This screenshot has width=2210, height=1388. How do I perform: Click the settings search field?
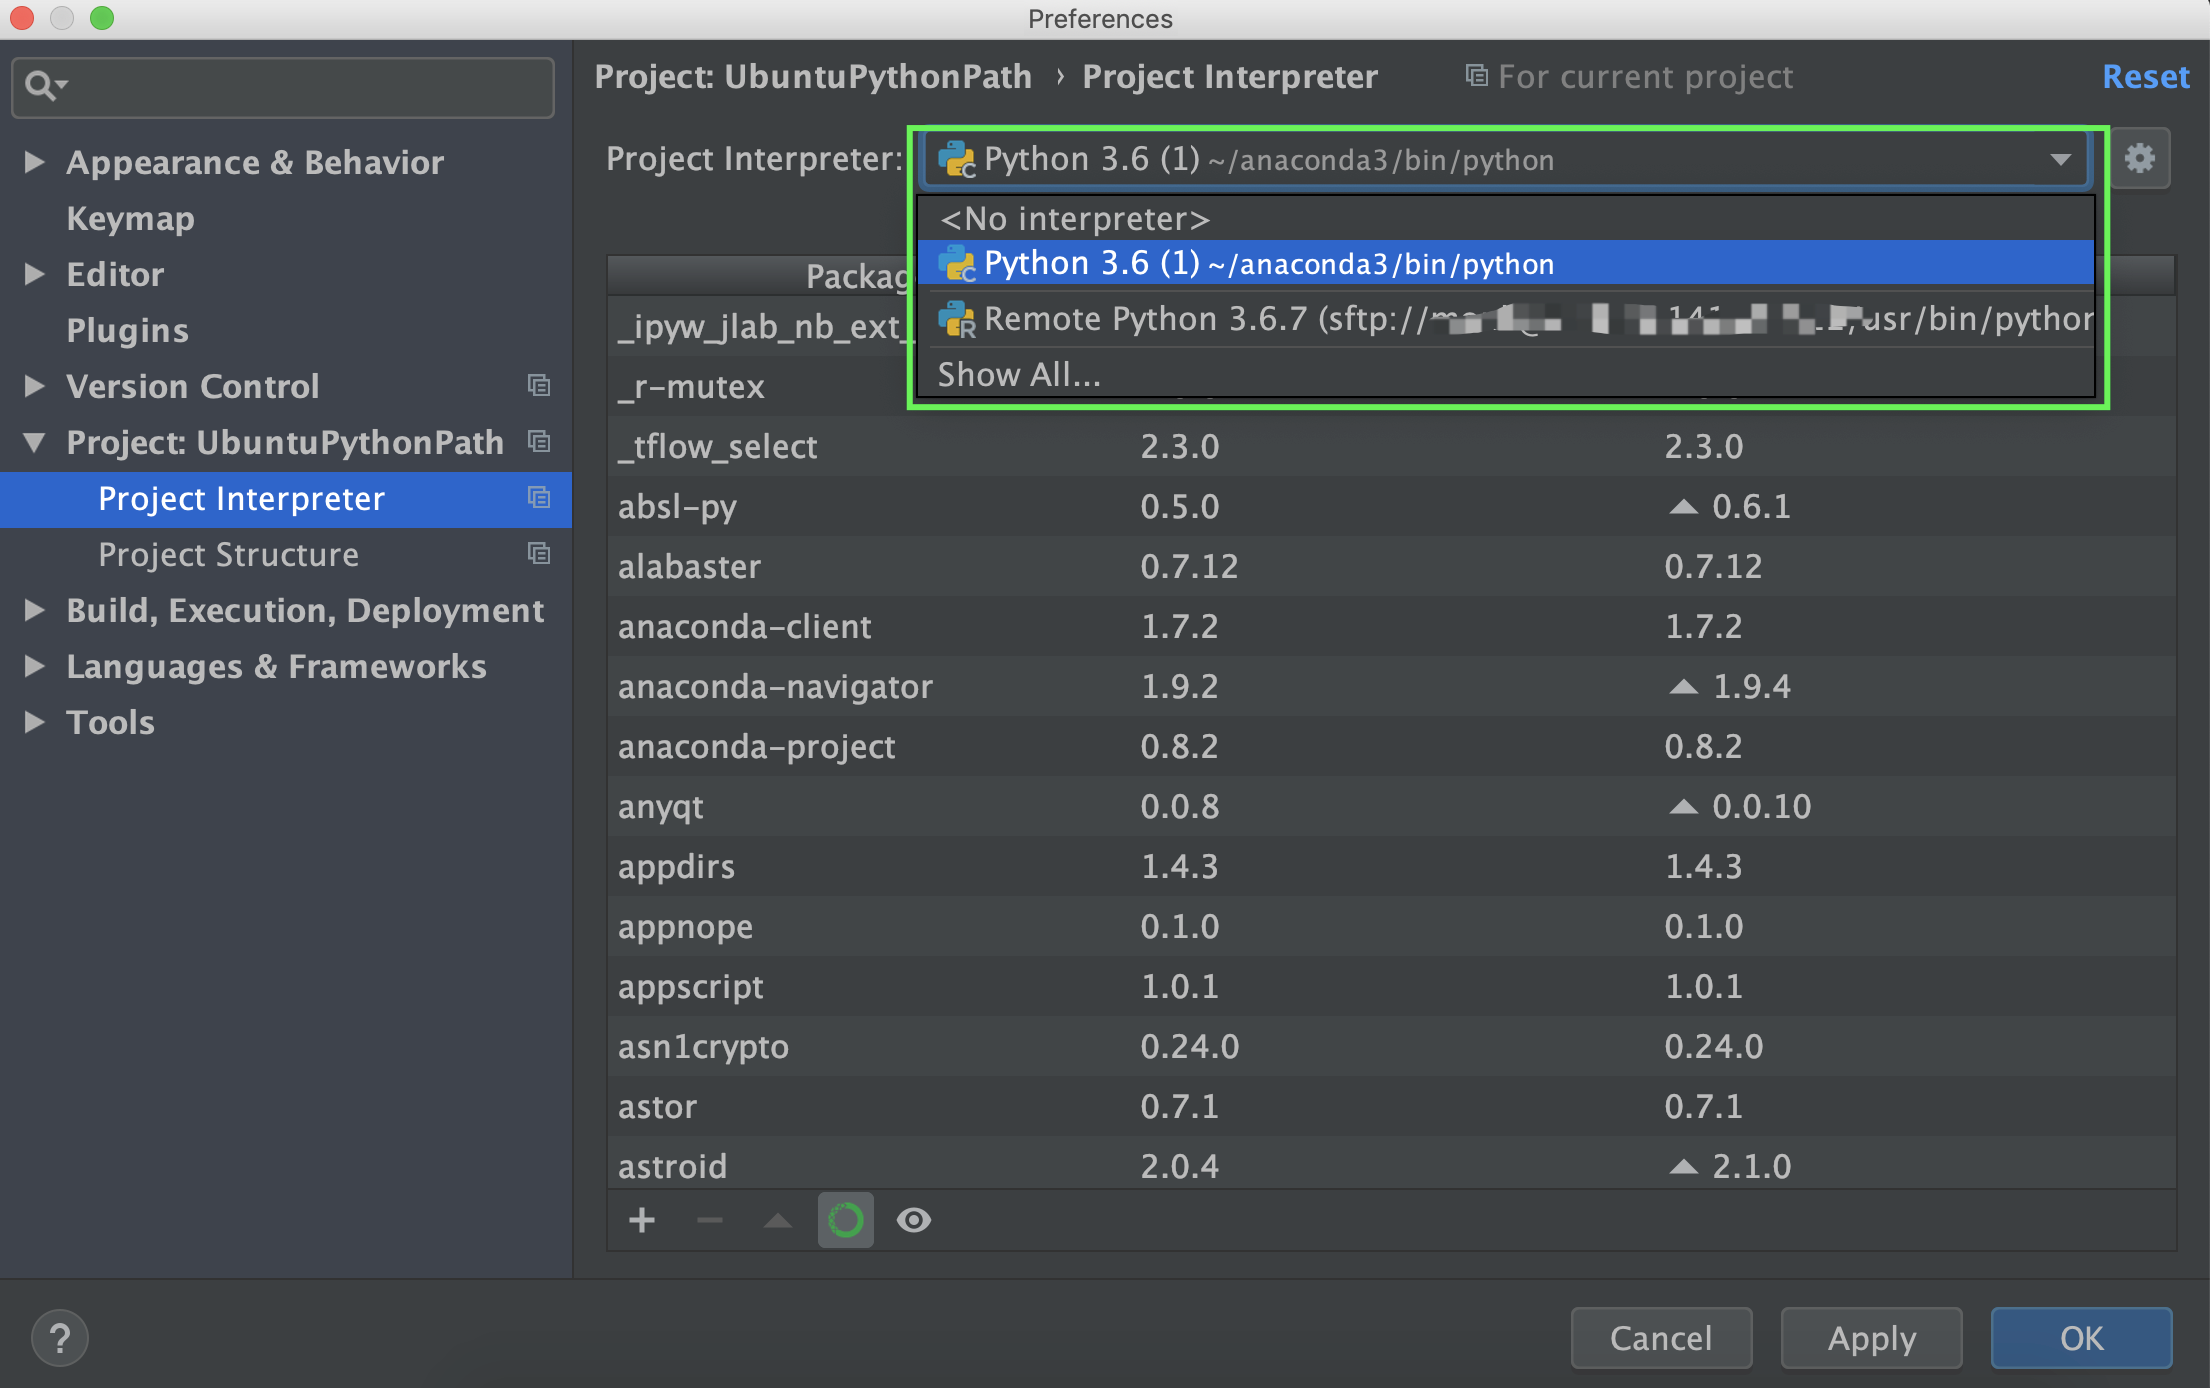point(283,87)
